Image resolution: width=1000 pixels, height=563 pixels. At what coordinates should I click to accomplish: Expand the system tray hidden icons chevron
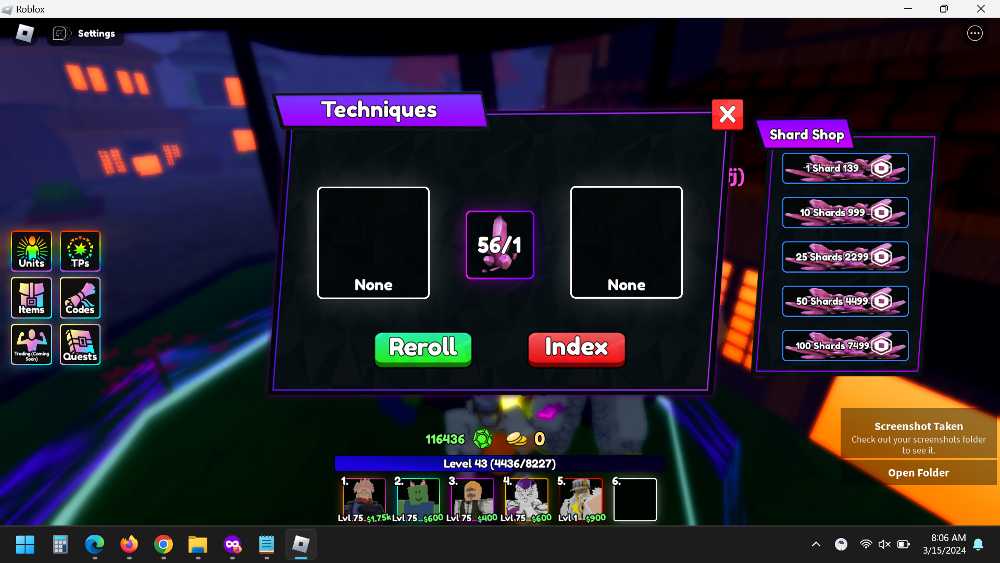click(x=816, y=545)
